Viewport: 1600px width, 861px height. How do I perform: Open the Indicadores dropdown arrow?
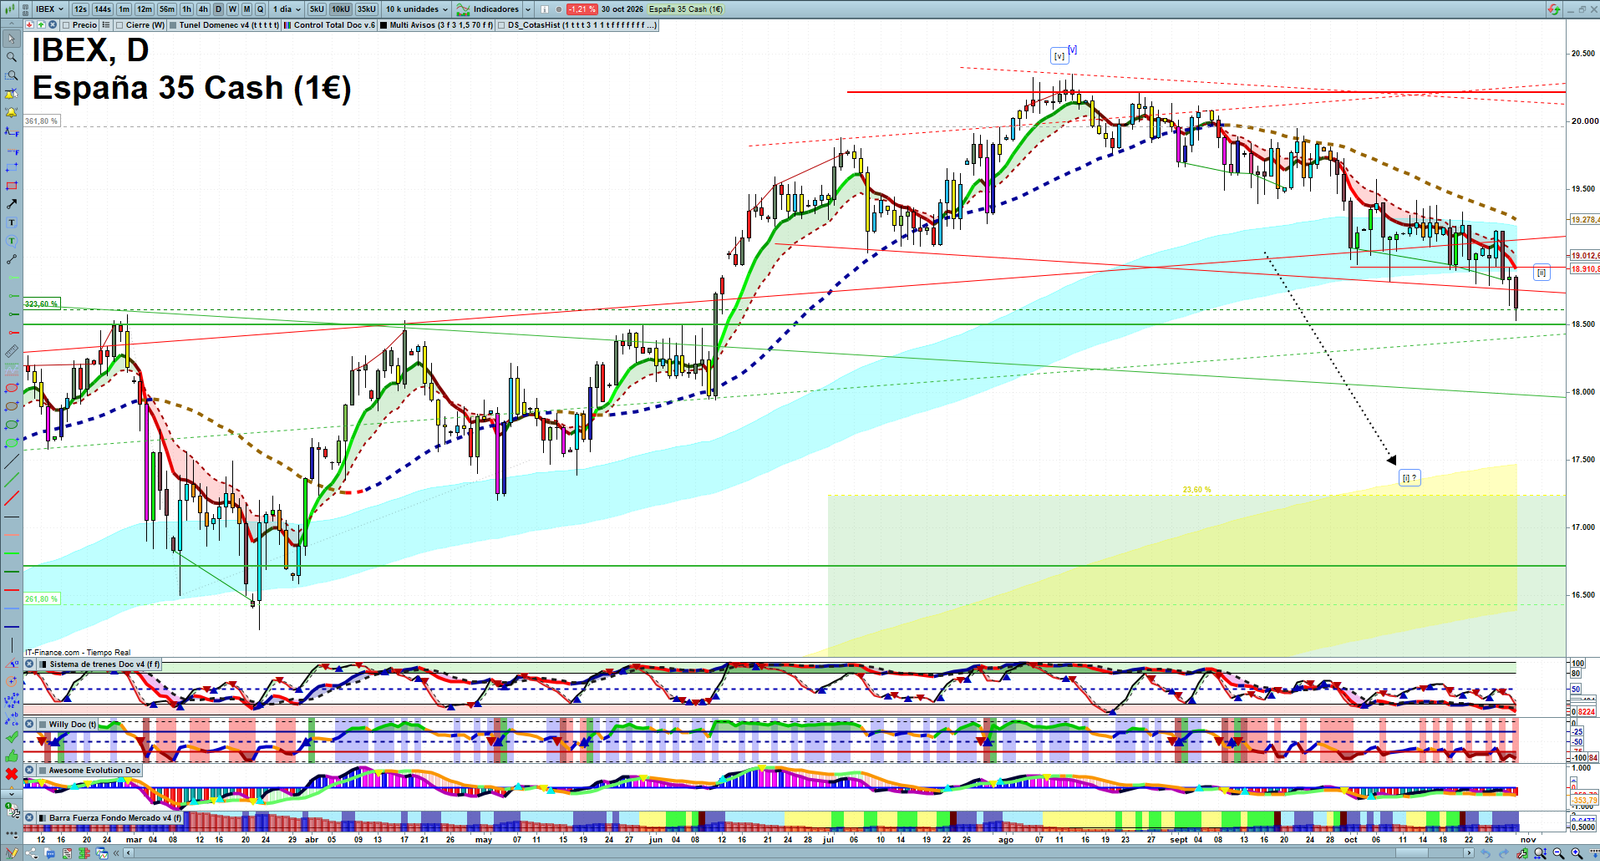pyautogui.click(x=528, y=9)
